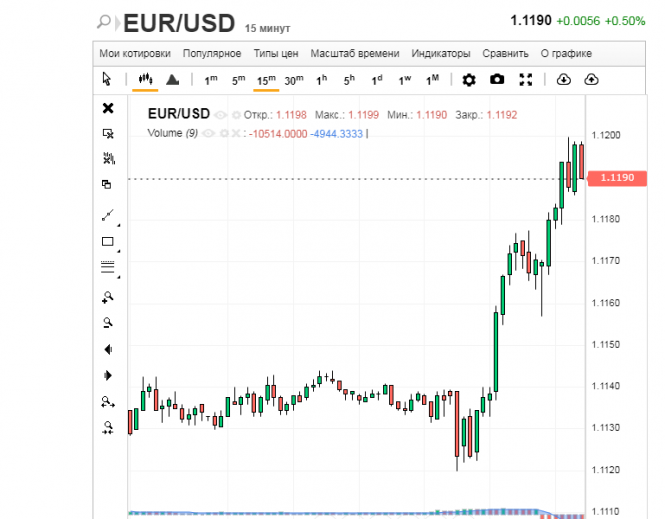Close the drawing tools panel X

pos(108,108)
